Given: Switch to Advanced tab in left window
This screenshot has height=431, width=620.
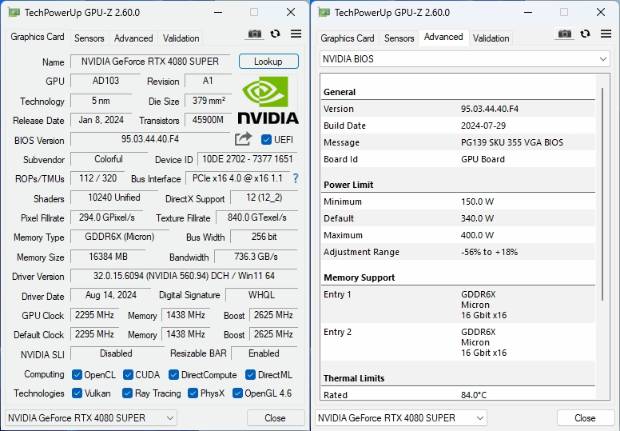Looking at the screenshot, I should click(134, 38).
